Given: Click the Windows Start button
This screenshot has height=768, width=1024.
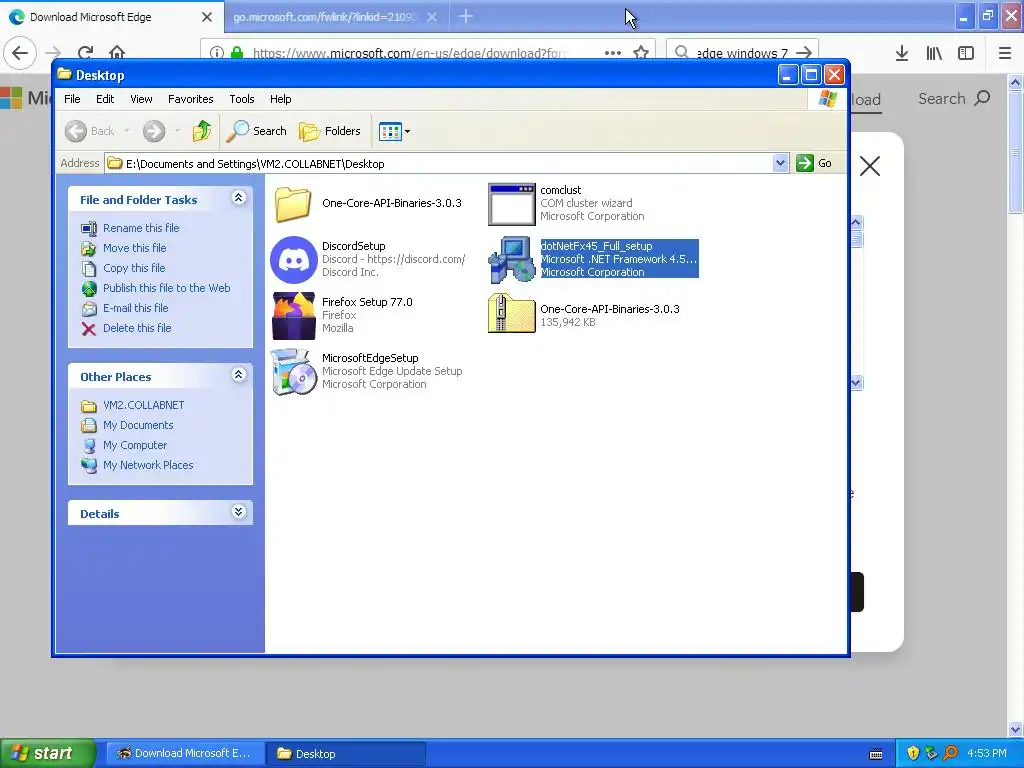Looking at the screenshot, I should 48,754.
